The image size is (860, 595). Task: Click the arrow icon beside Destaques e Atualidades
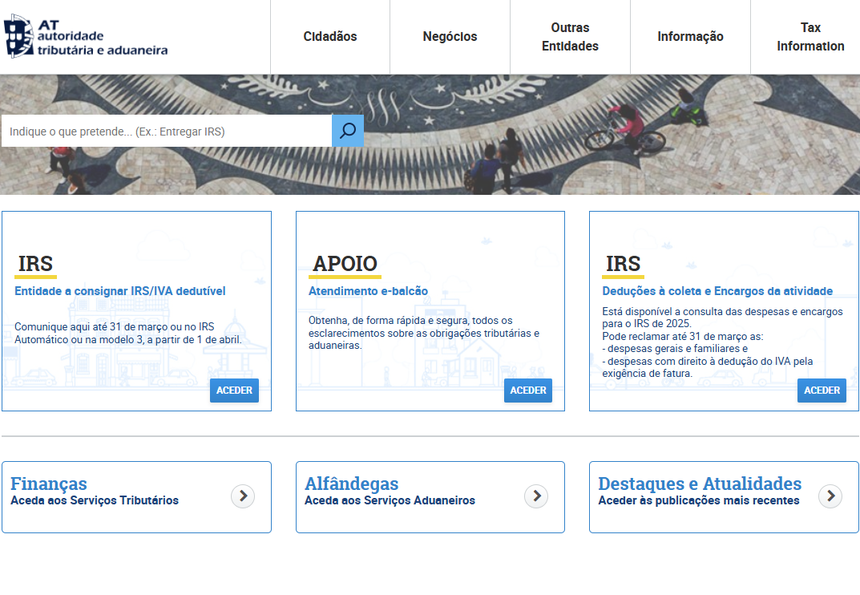[x=830, y=496]
